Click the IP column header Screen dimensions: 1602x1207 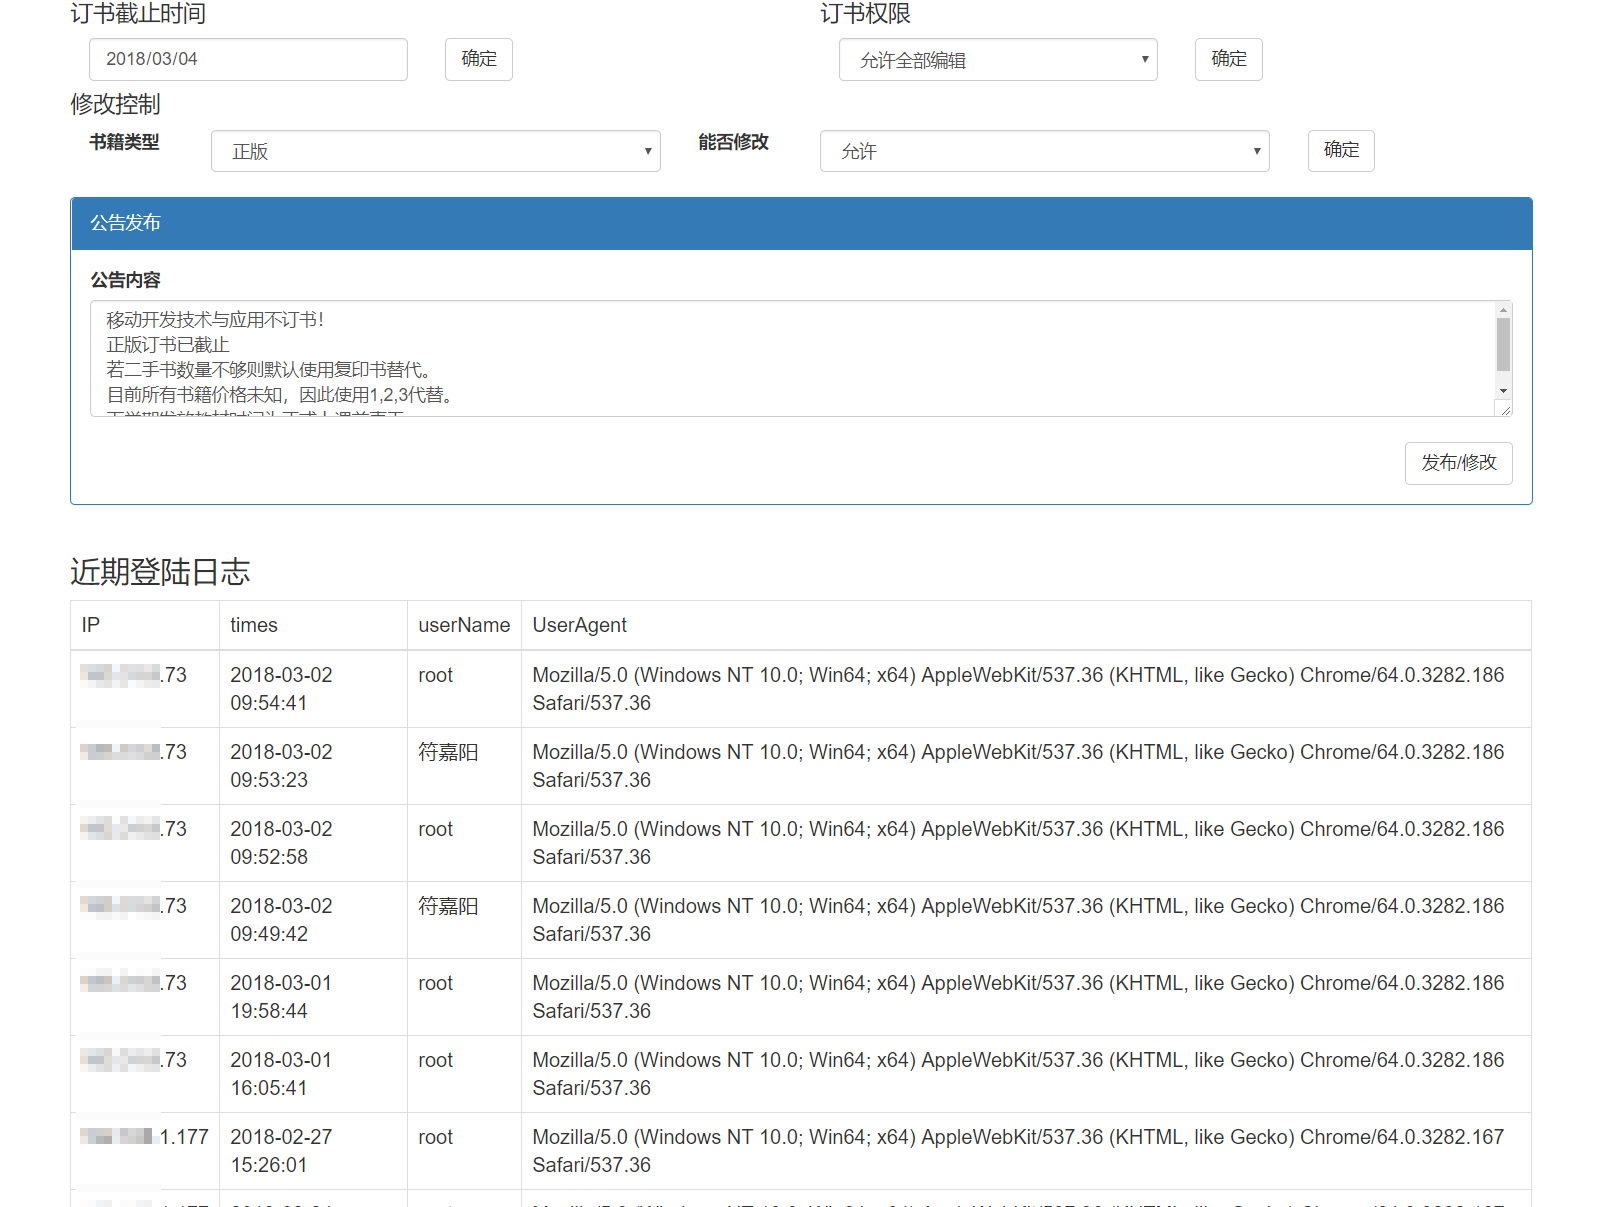pos(91,625)
